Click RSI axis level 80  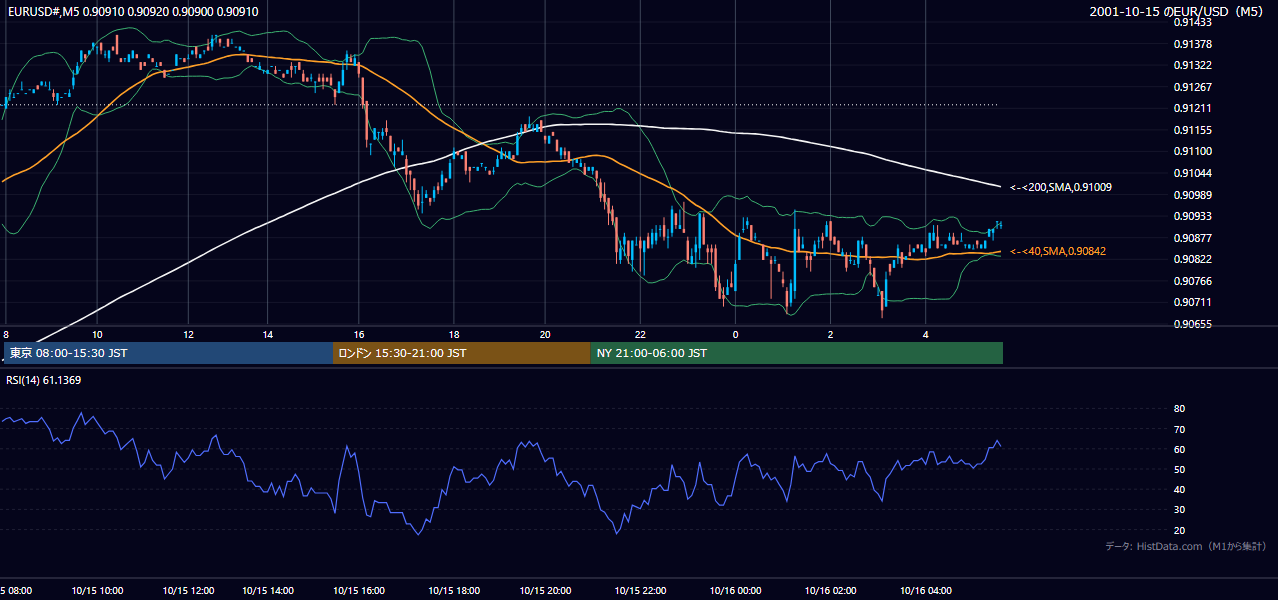coord(1179,409)
